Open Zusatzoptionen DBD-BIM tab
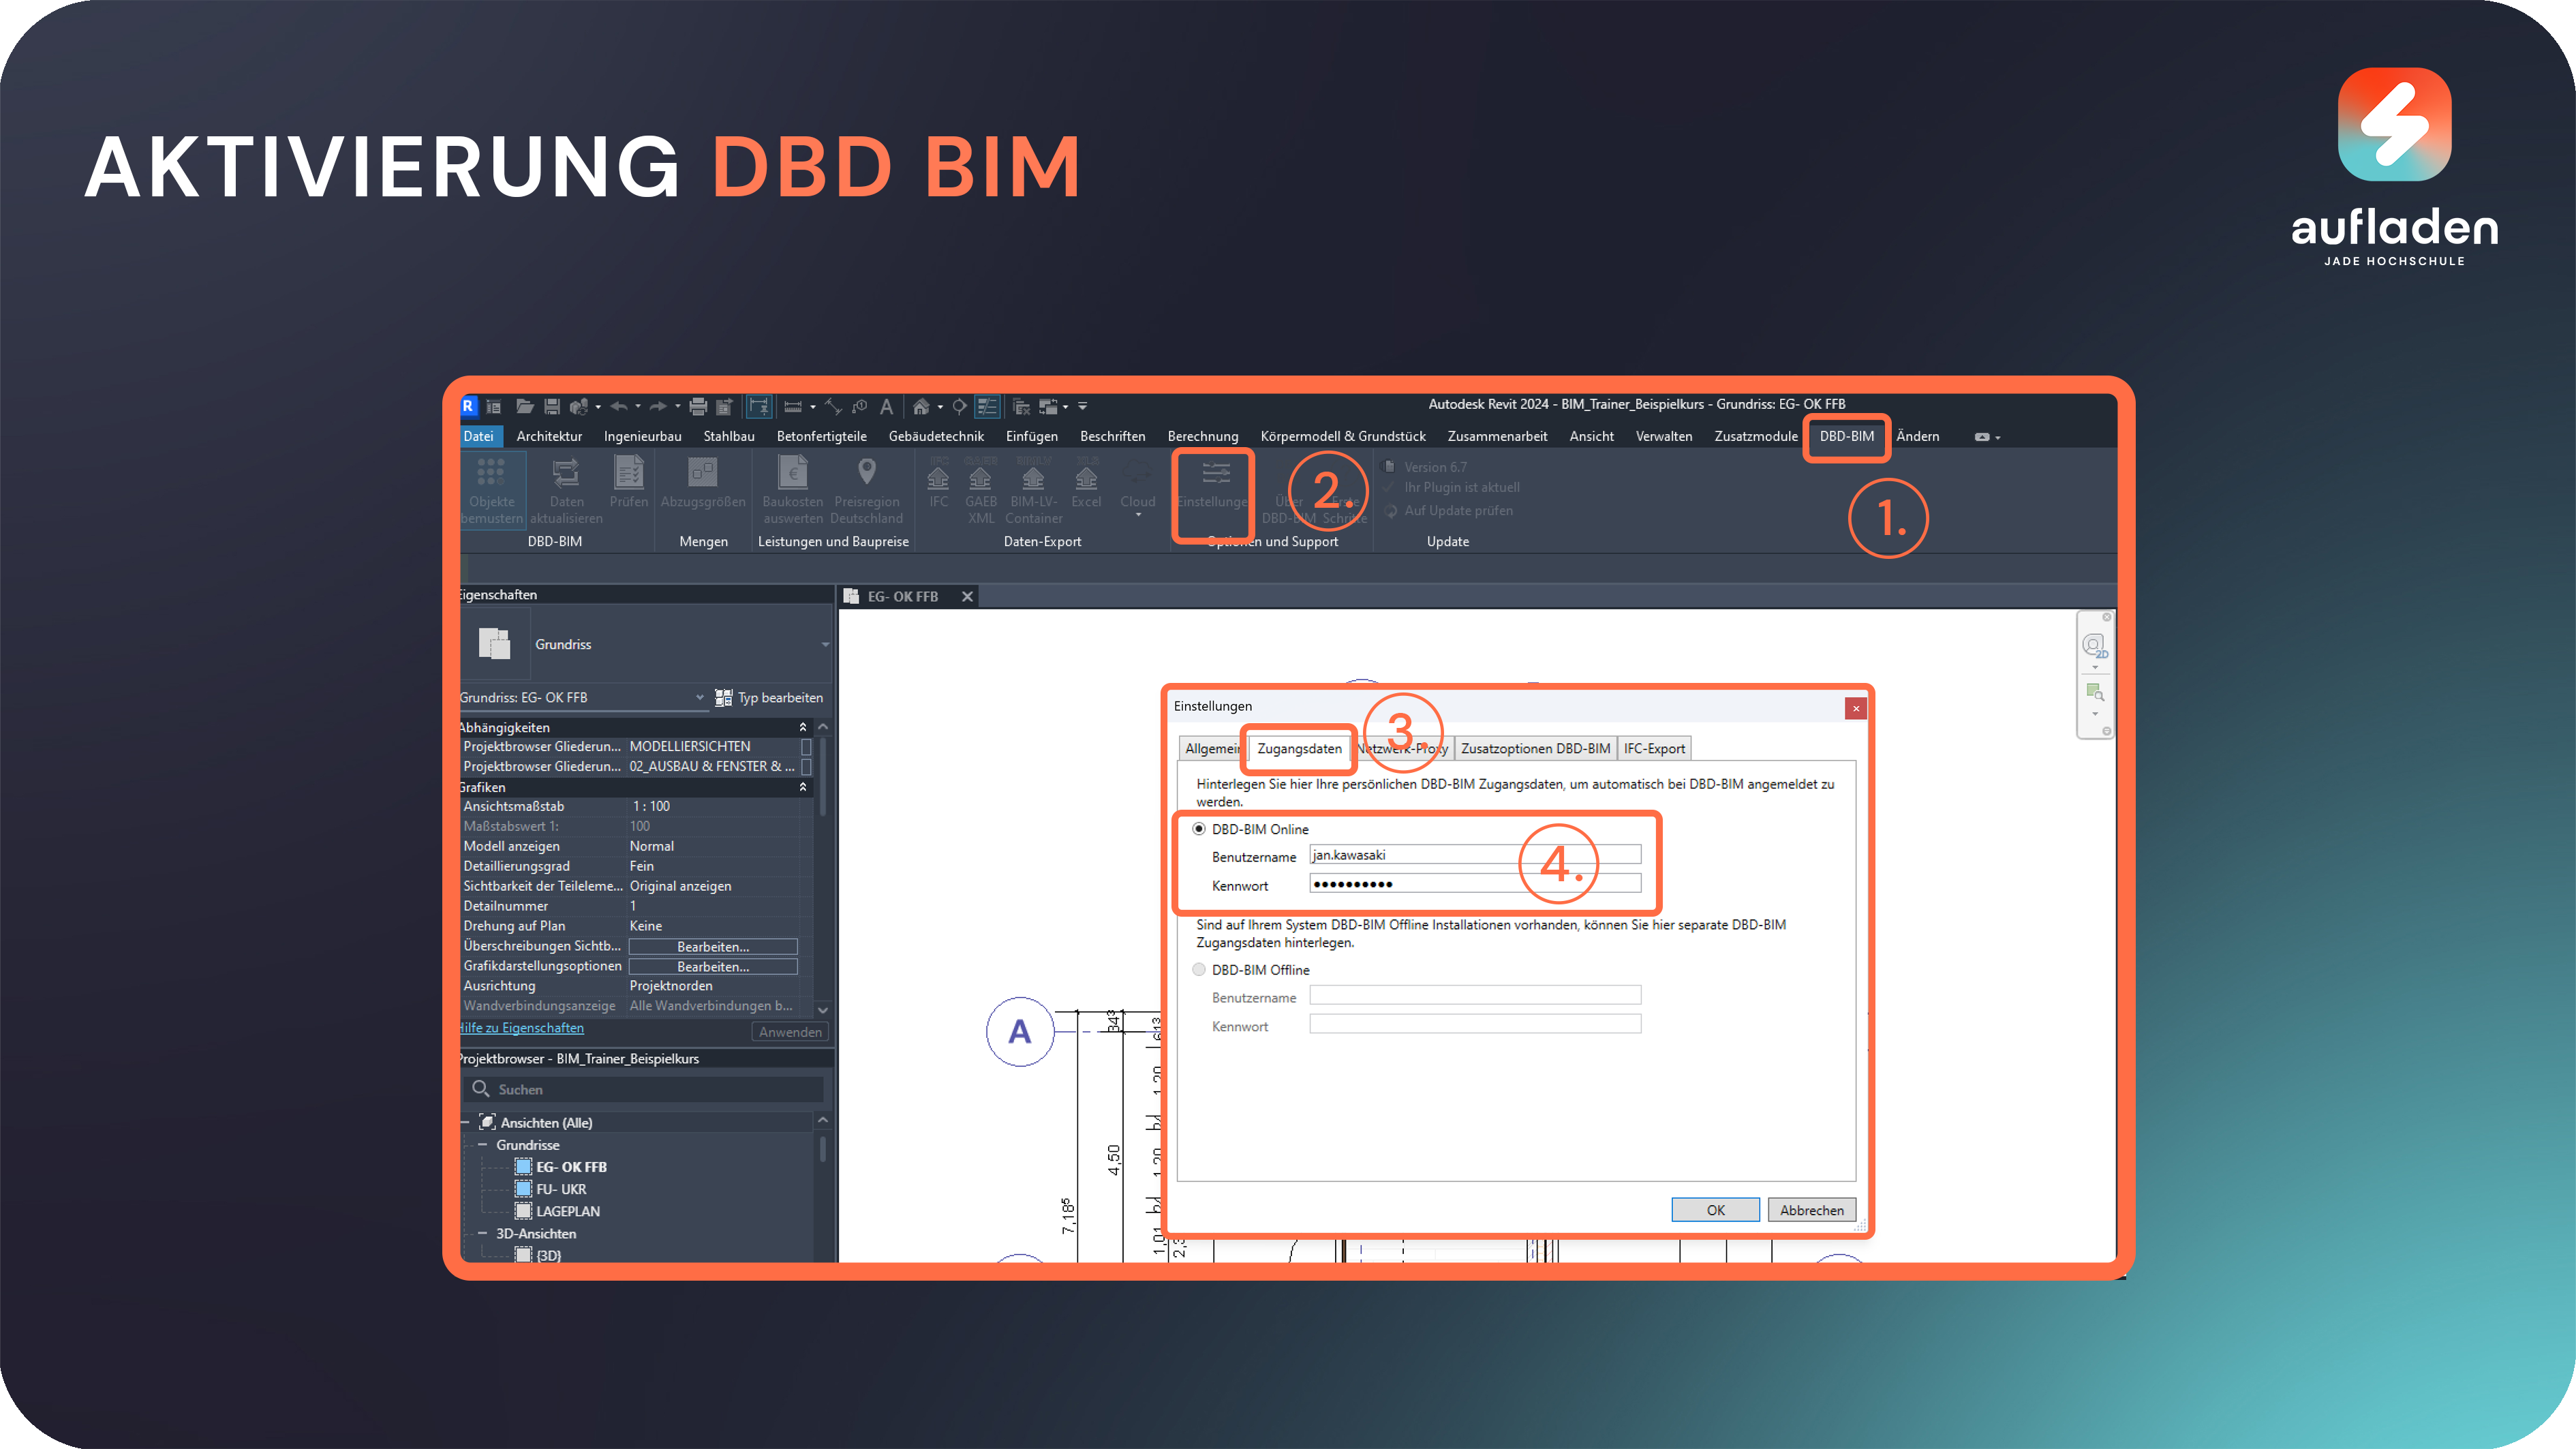Screen dimensions: 2576x1449 tap(1535, 748)
